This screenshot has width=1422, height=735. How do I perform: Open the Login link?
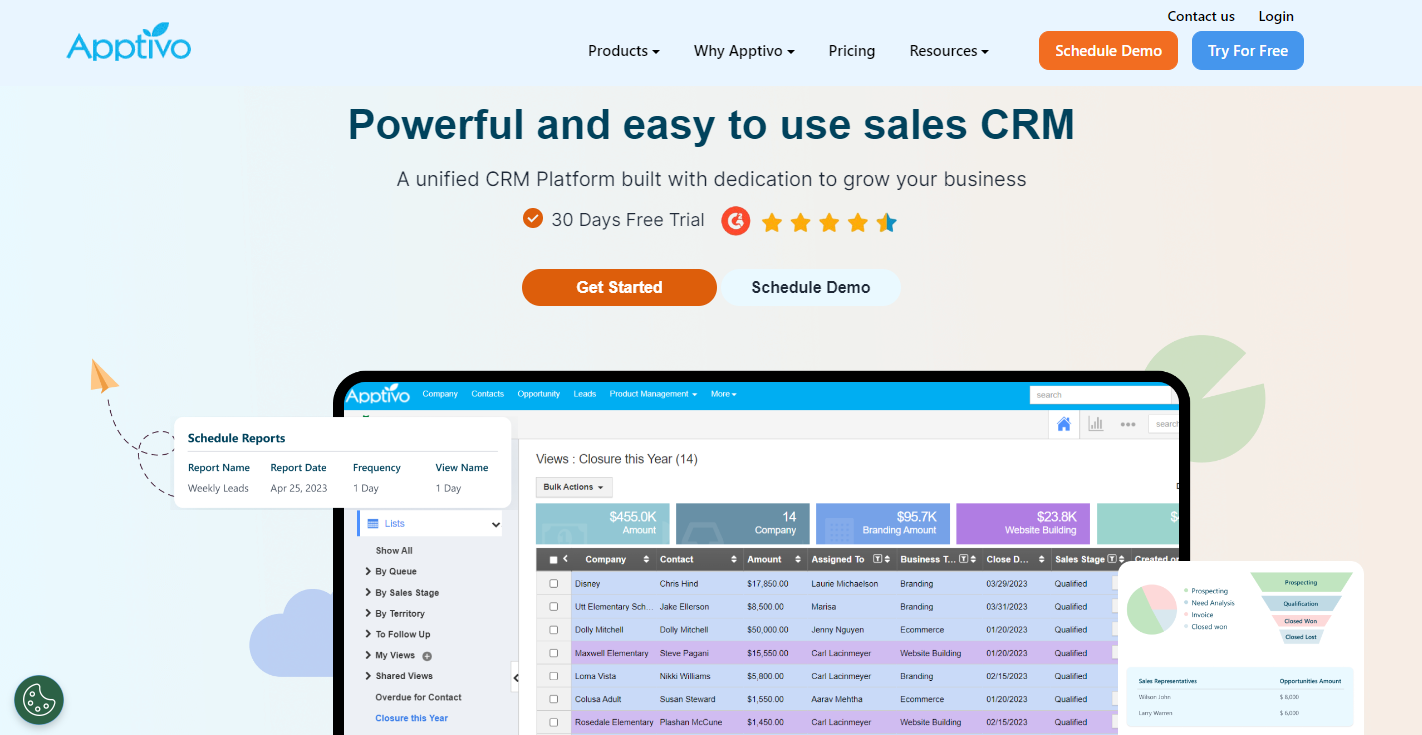[1276, 16]
